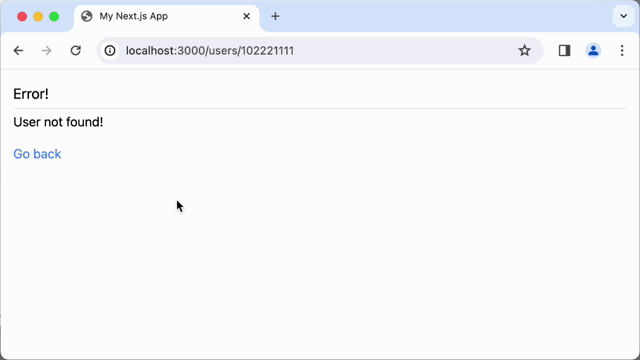Open the Chrome three-dot menu
The image size is (640, 360).
coord(622,51)
